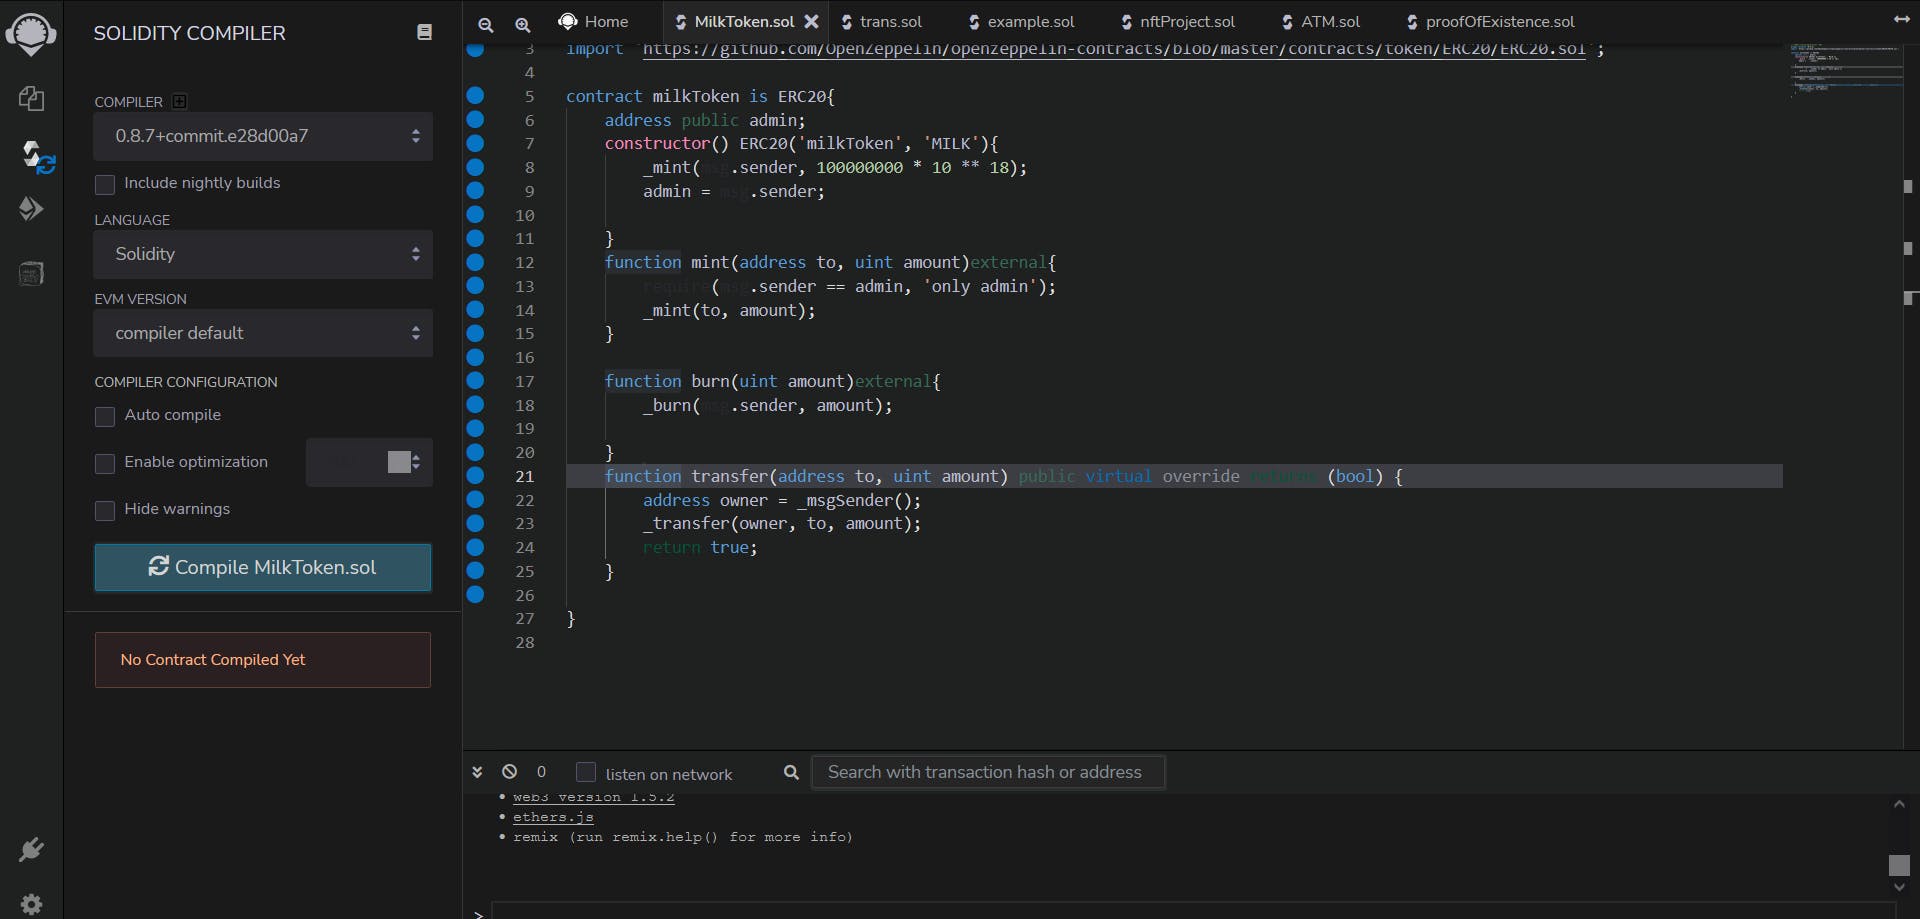Click the breakpoint dot on line 5

tap(475, 95)
